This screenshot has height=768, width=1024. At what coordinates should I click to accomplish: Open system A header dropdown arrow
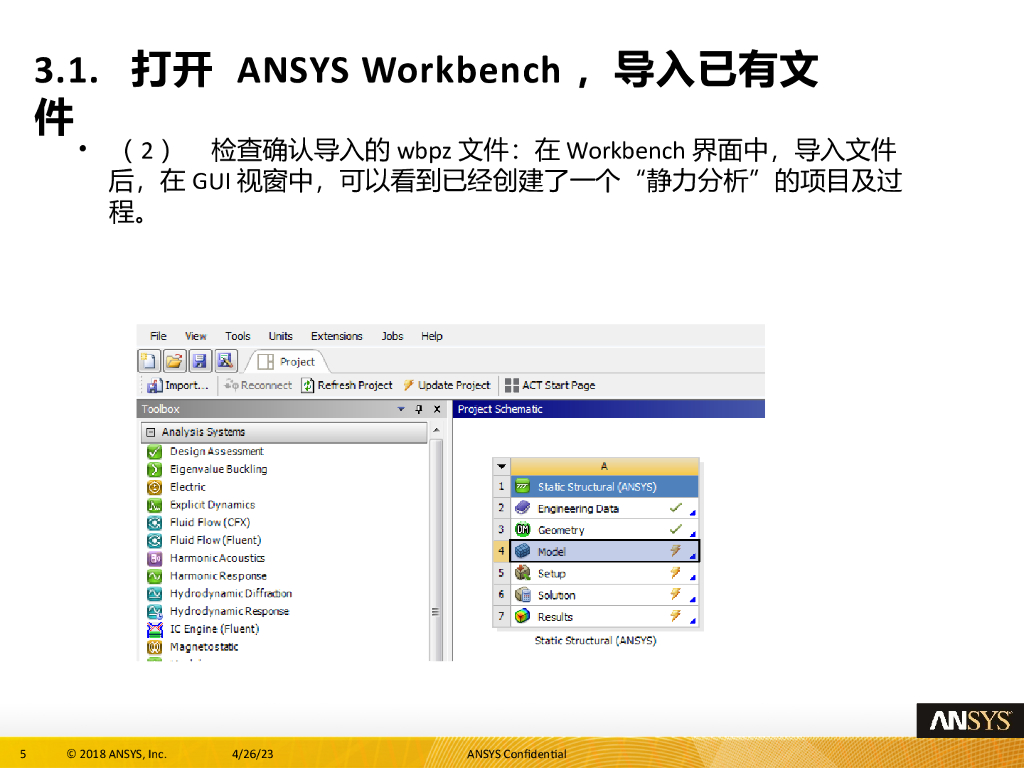(502, 466)
